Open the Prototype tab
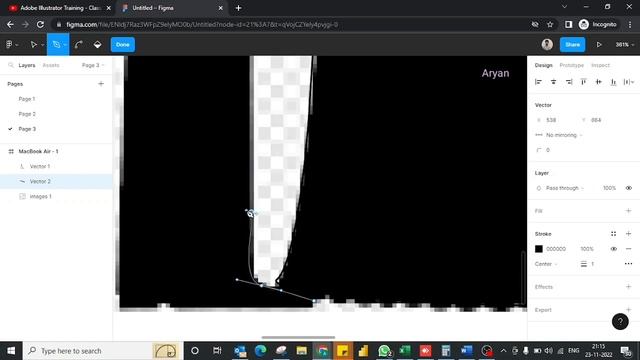 (x=571, y=65)
